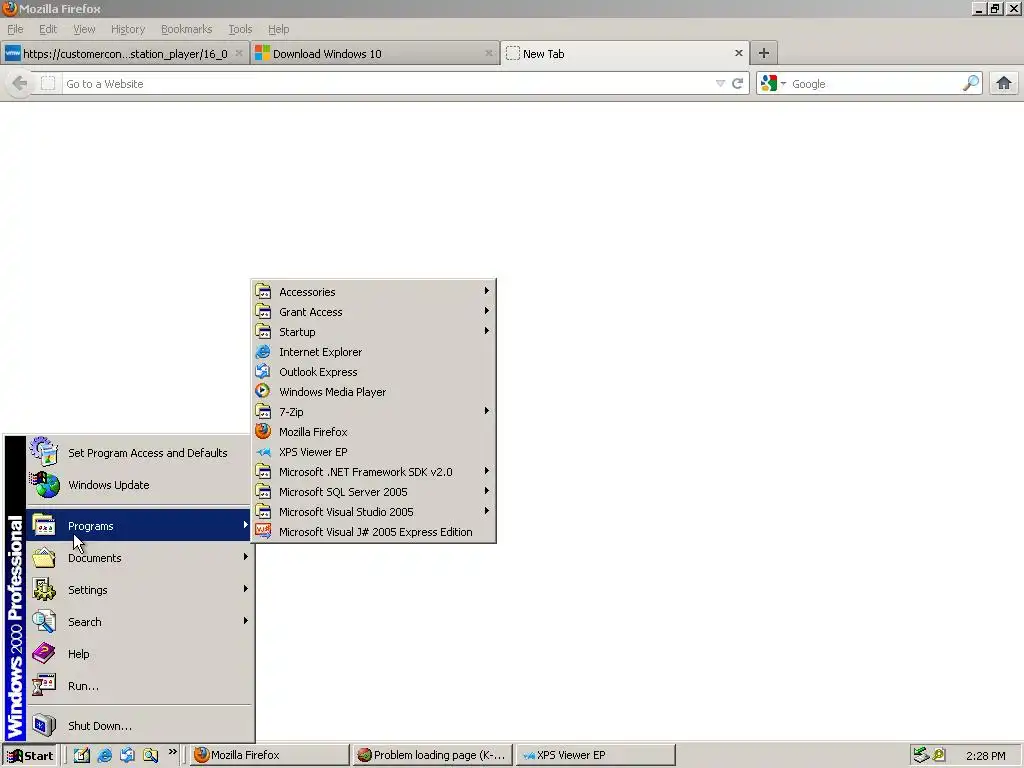Click the back arrow in Firefox
Image resolution: width=1024 pixels, height=768 pixels.
(20, 83)
